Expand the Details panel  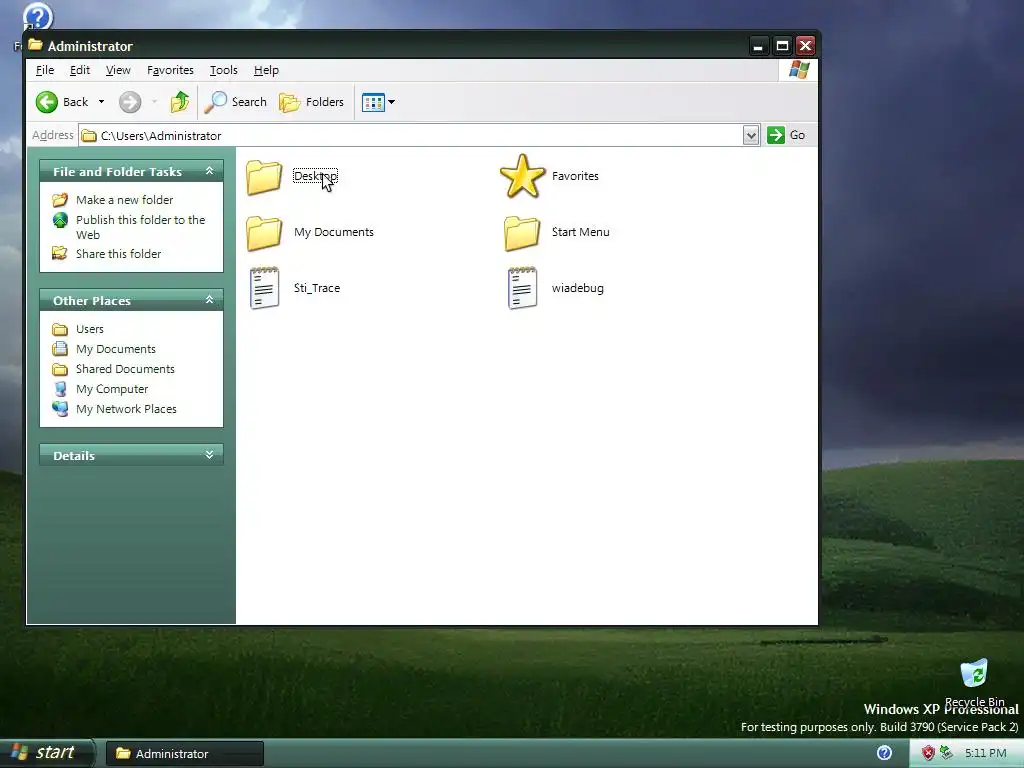(210, 455)
